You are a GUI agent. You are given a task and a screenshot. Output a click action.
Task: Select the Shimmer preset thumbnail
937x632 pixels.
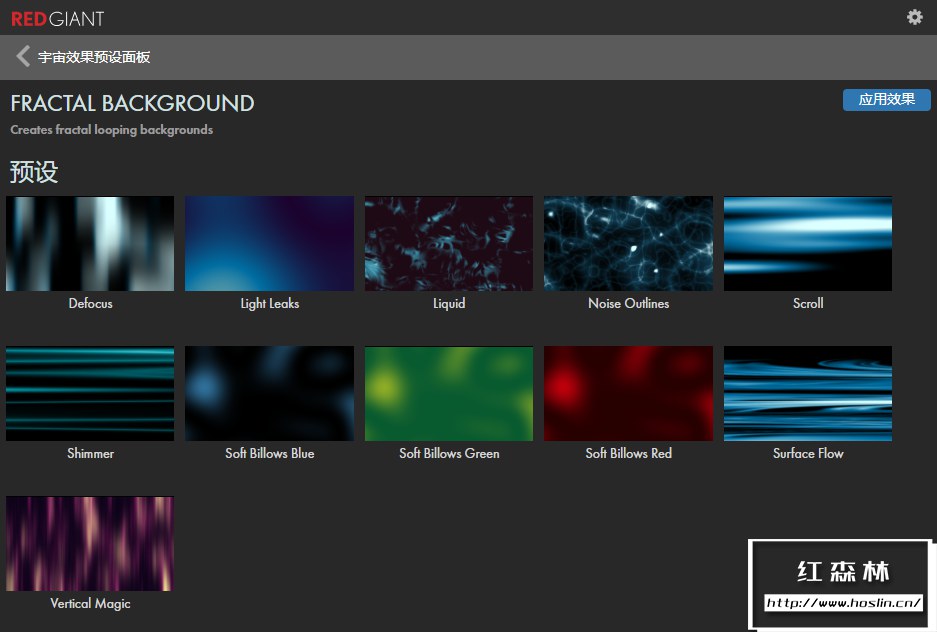click(90, 394)
